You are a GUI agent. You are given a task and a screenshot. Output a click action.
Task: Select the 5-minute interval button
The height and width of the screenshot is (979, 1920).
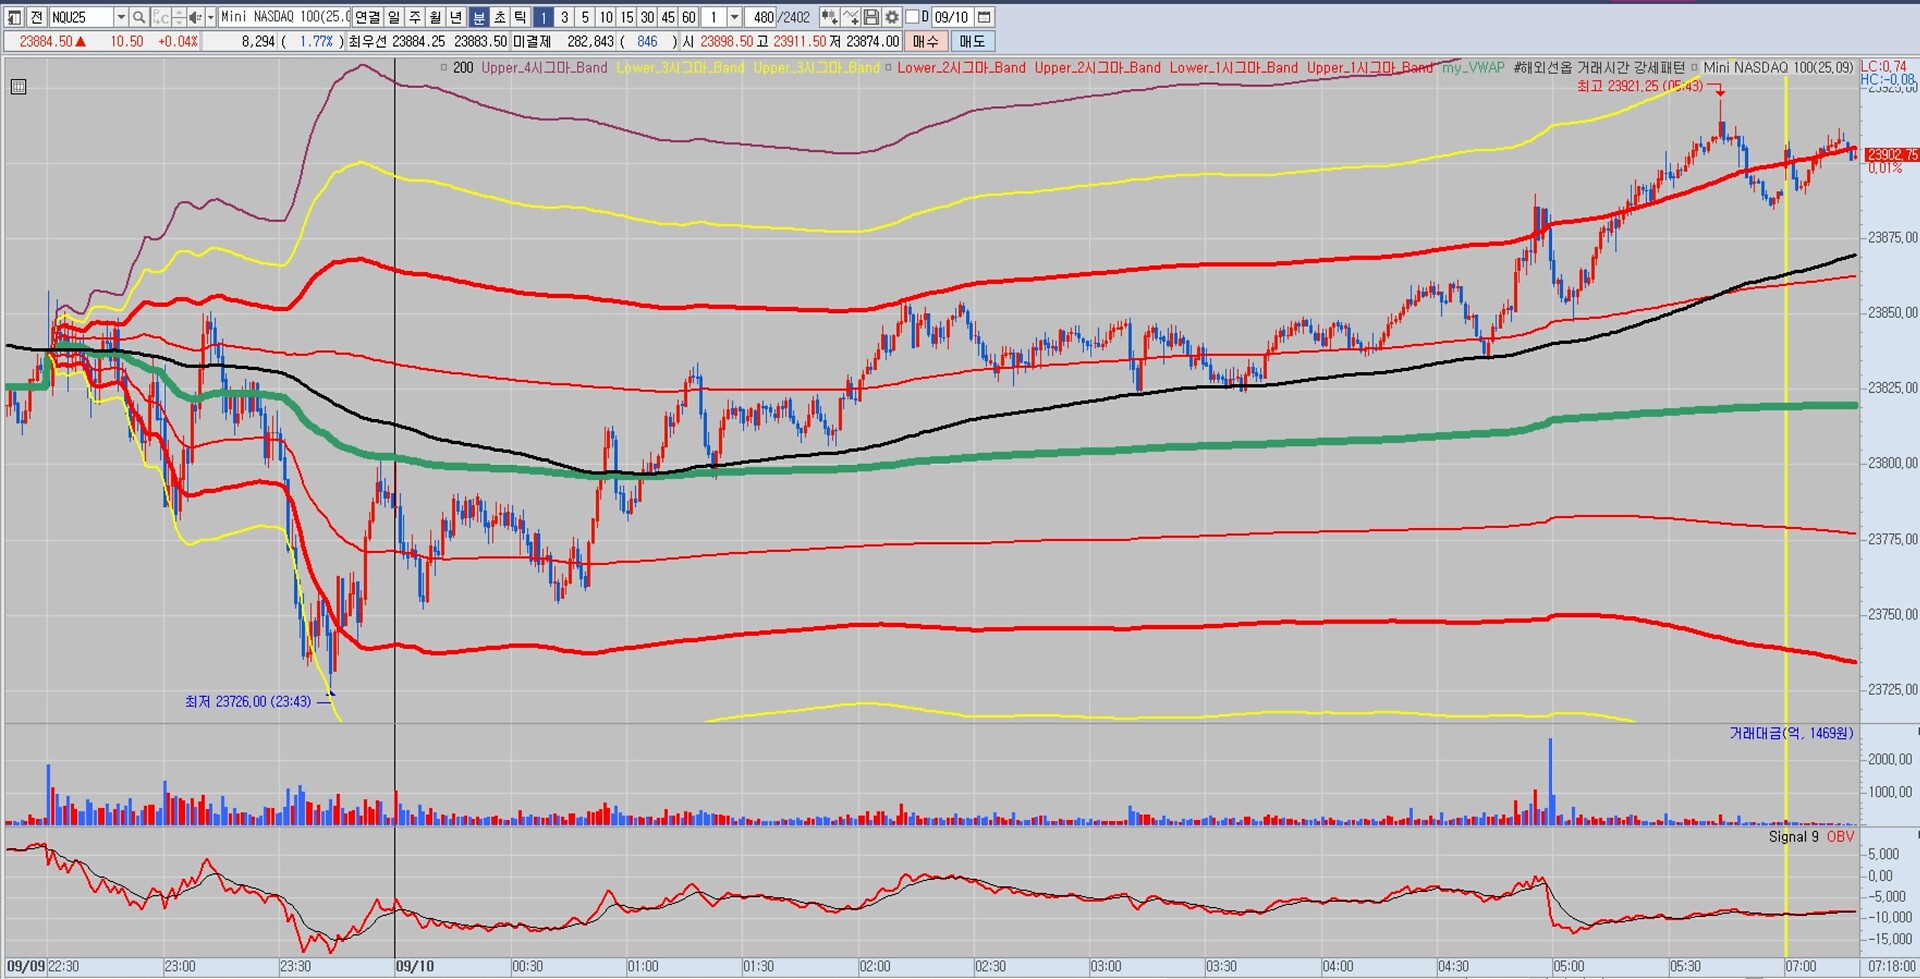tap(585, 17)
